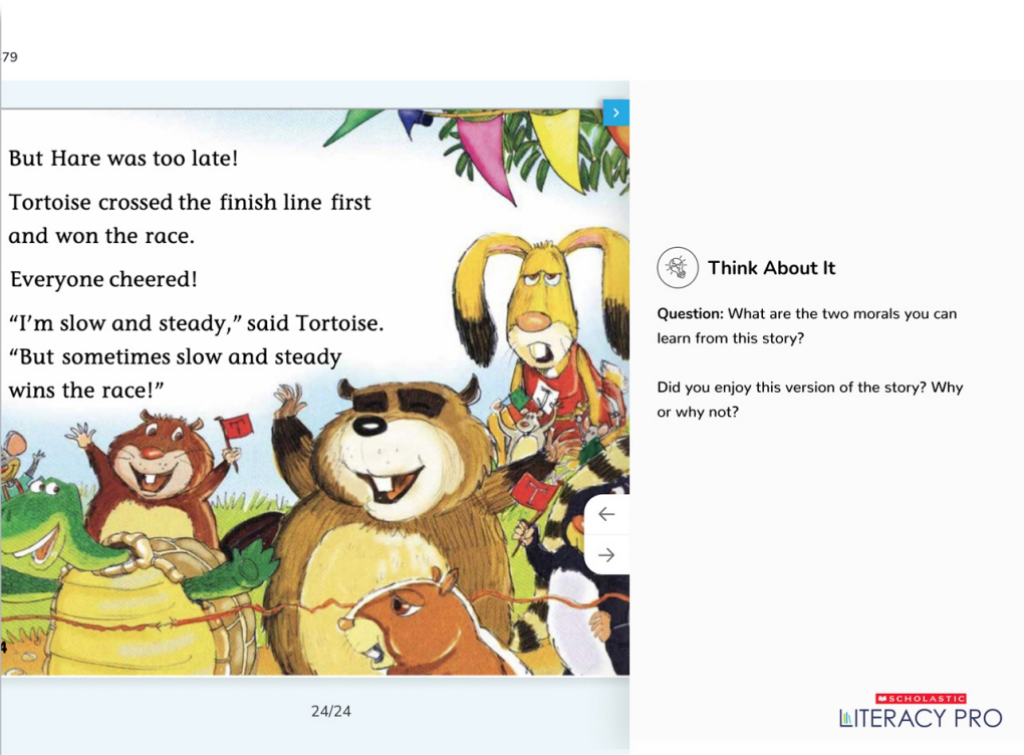Click the "Think About It" heading

(771, 268)
